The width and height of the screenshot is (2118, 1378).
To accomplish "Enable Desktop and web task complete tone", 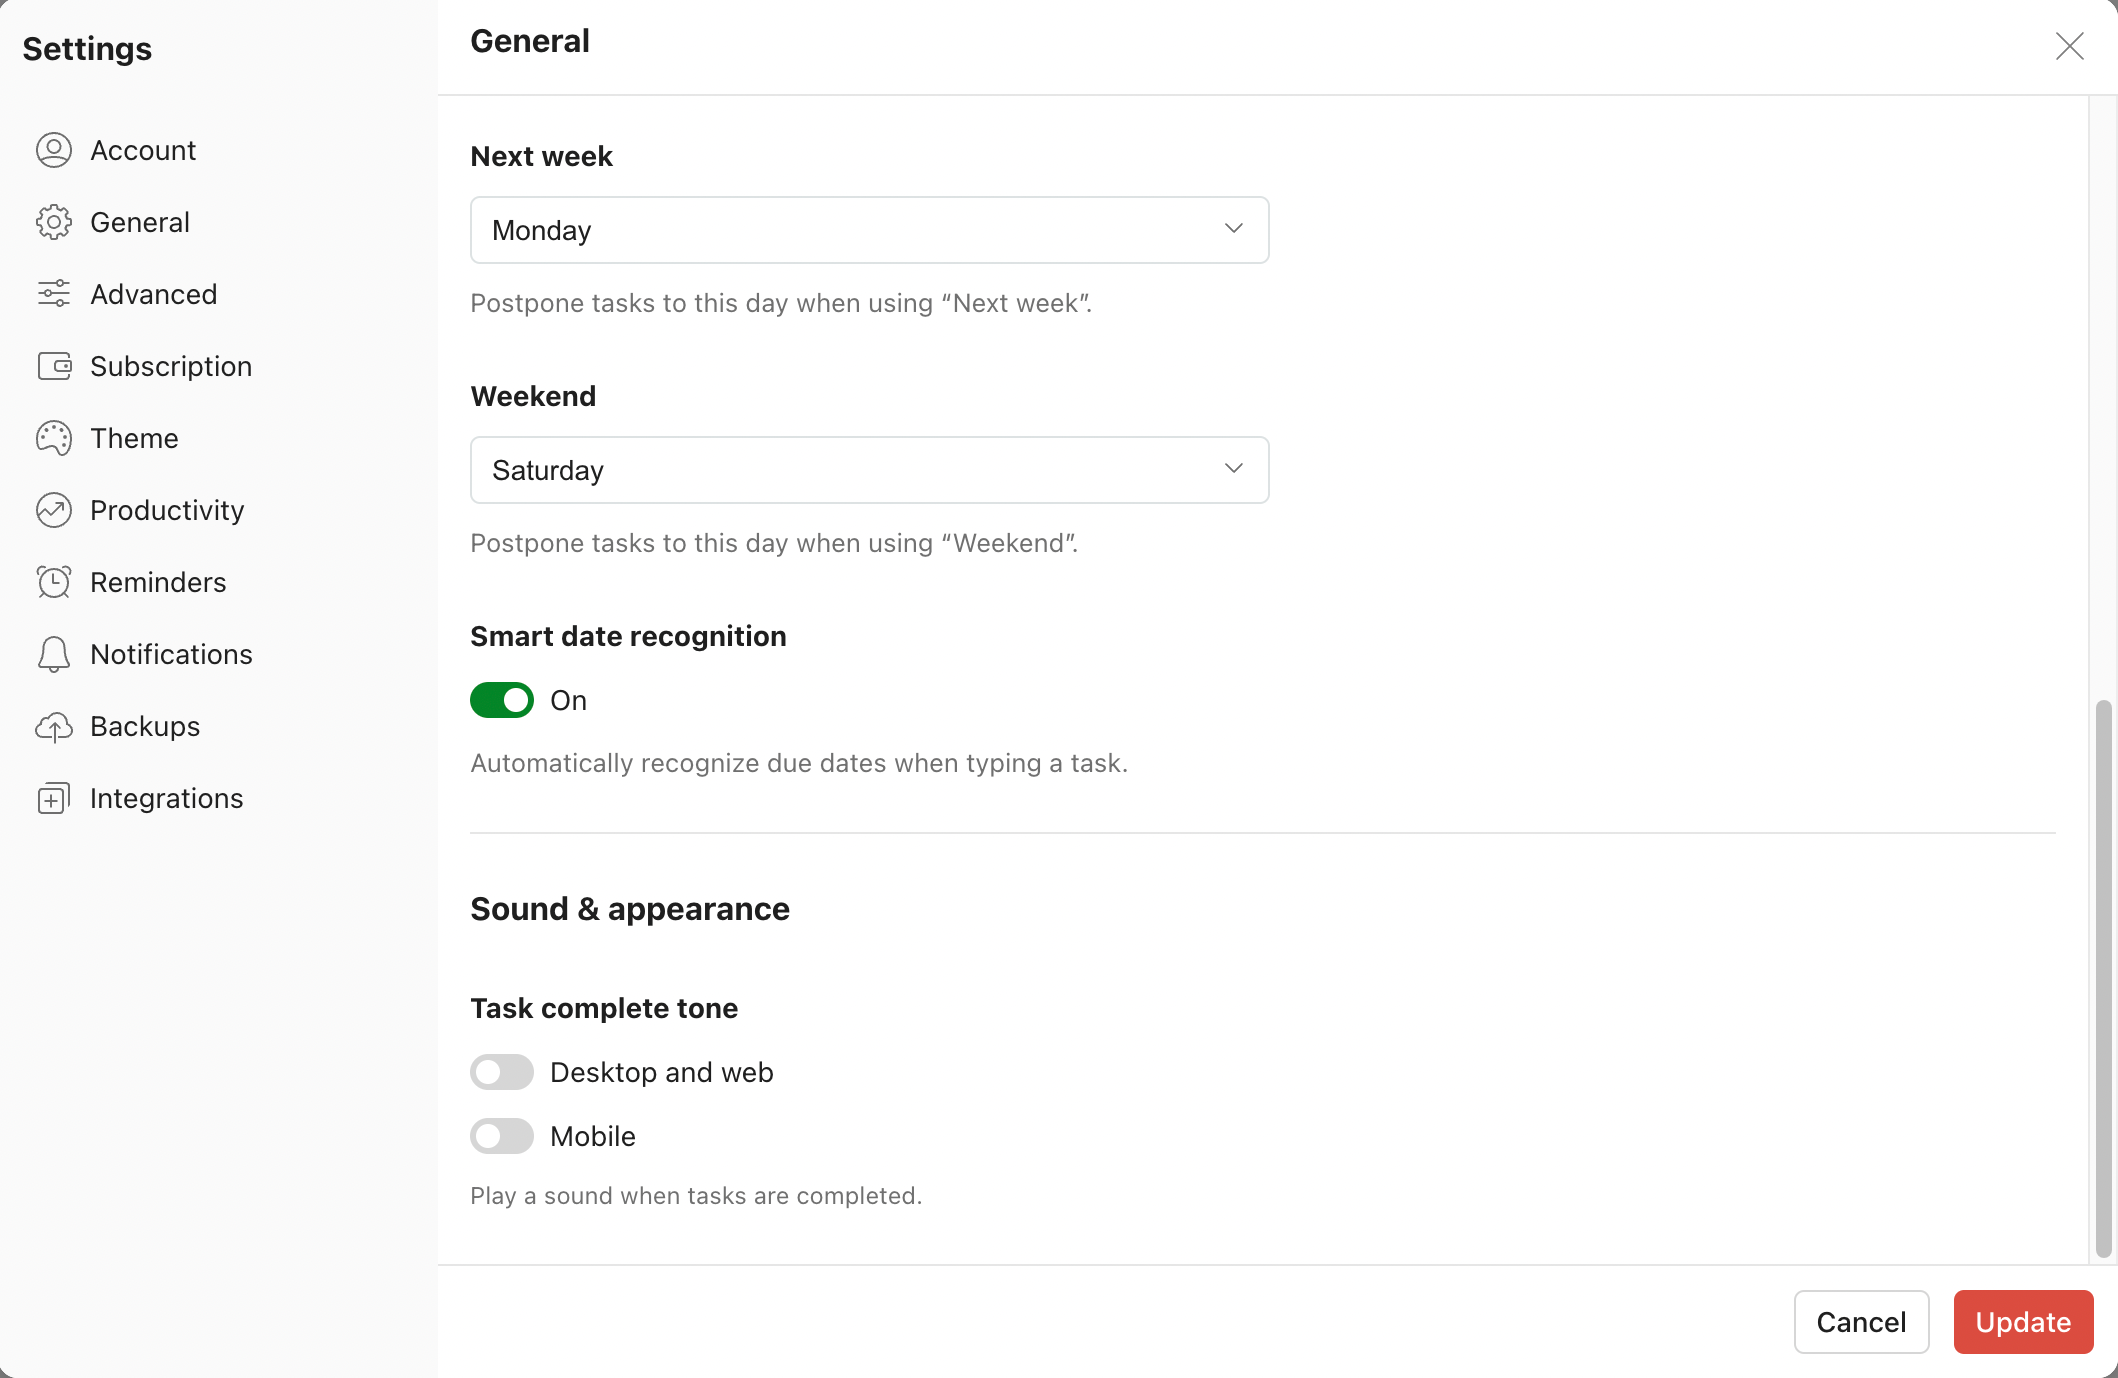I will click(502, 1071).
